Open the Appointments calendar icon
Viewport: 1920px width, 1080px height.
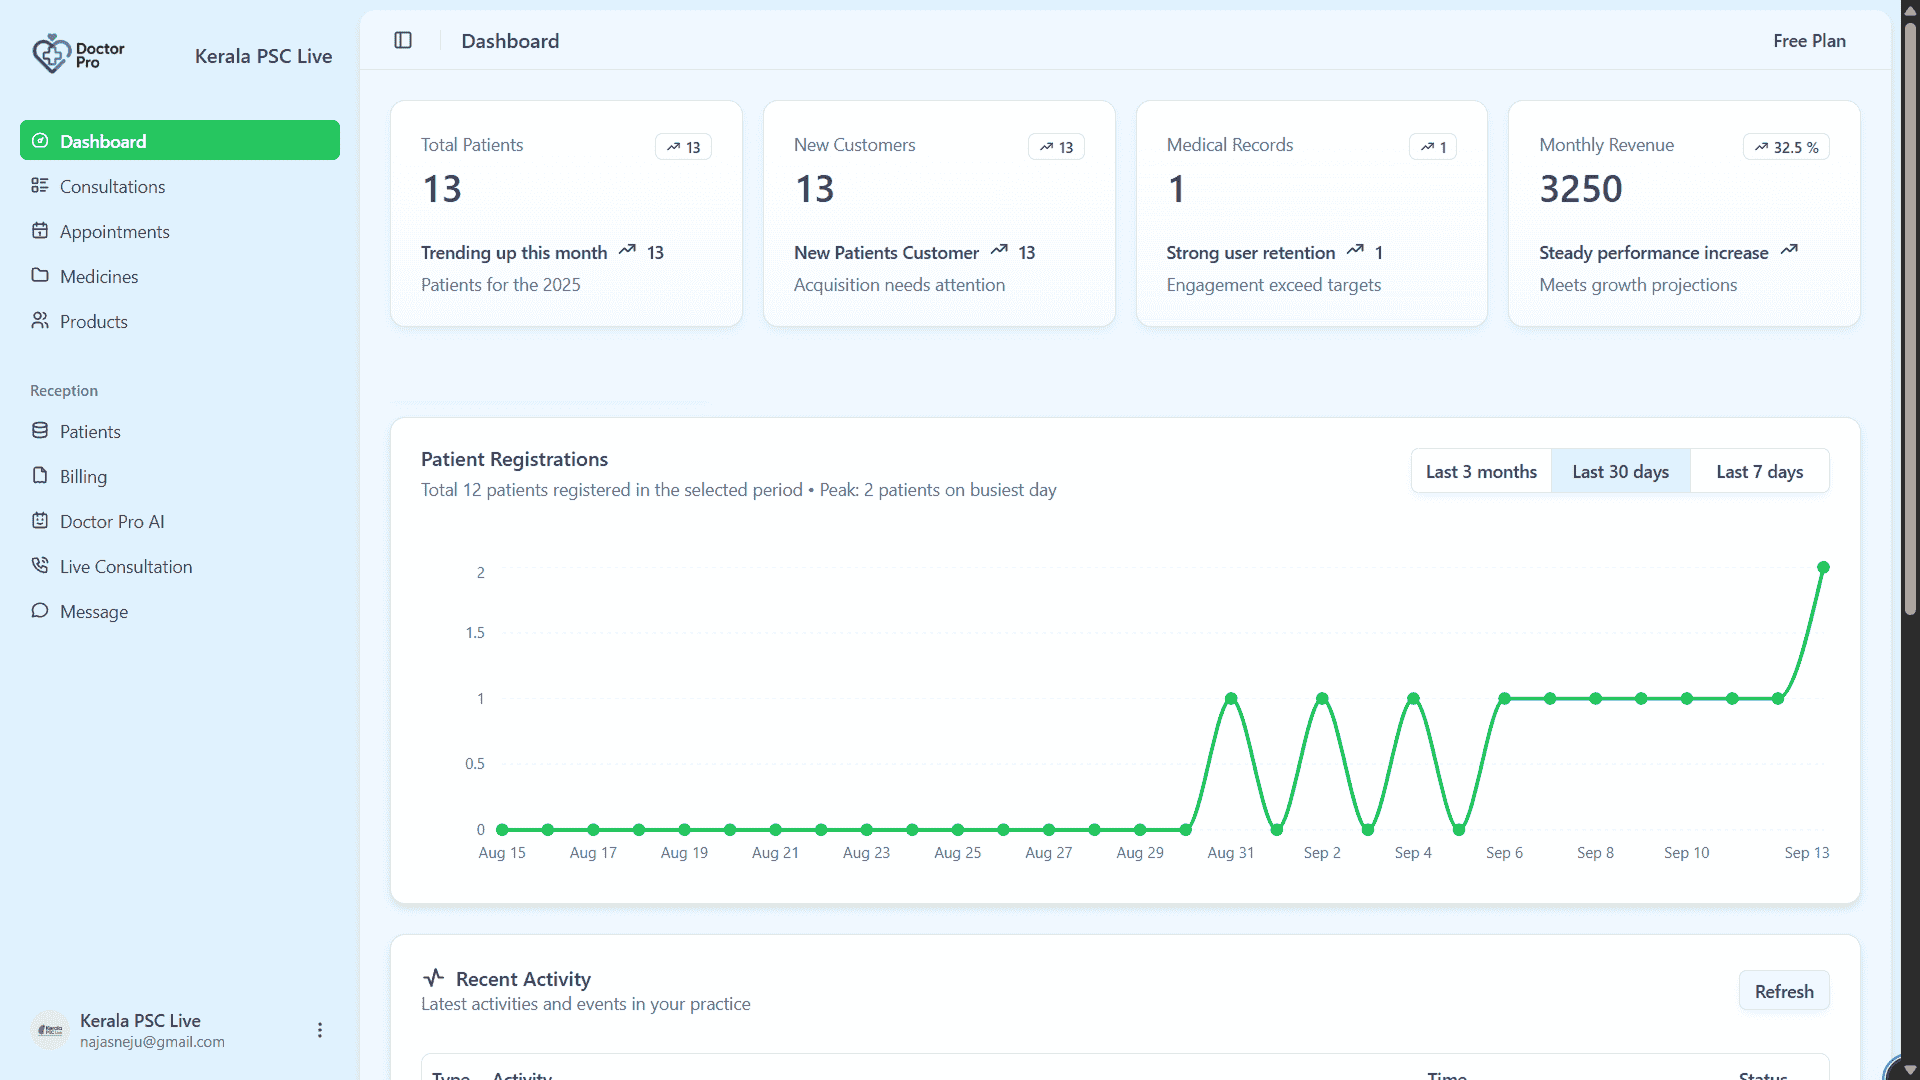click(40, 231)
